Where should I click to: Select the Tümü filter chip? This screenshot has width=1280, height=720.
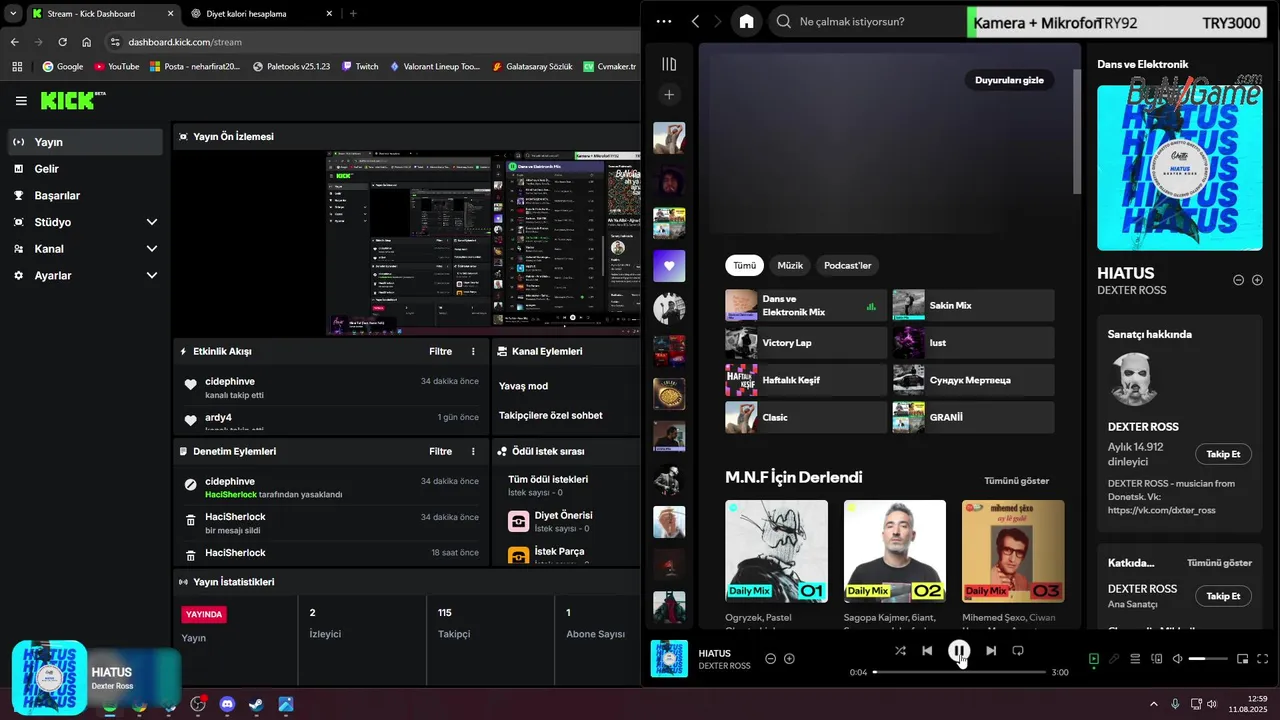point(744,266)
